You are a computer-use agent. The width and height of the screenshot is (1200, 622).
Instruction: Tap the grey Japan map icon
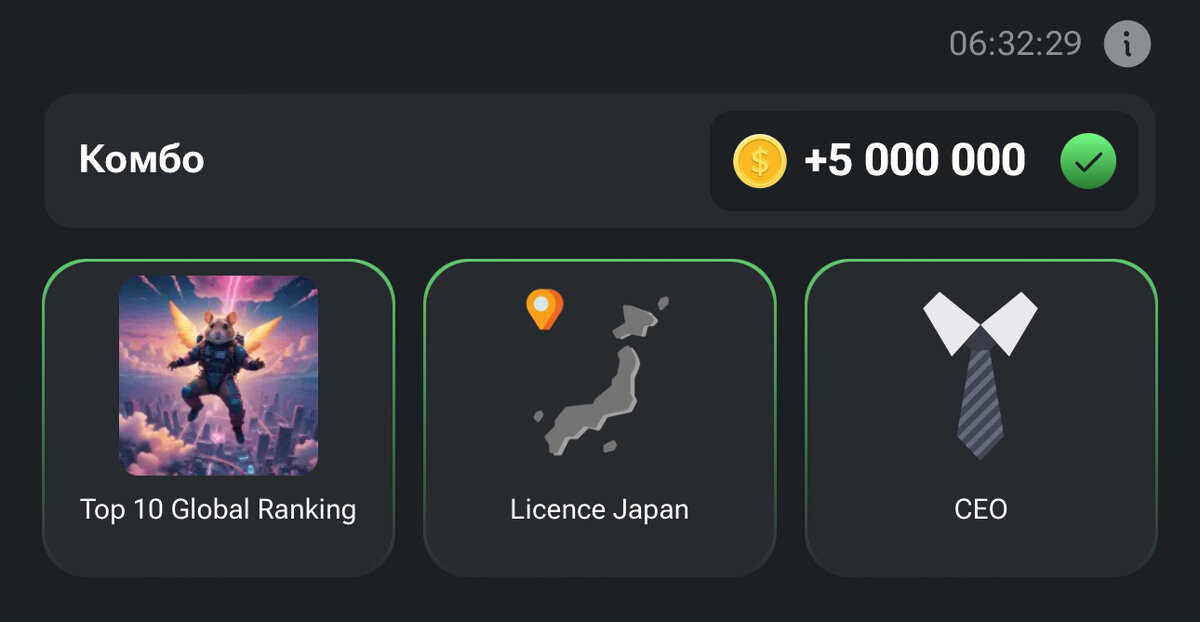click(600, 377)
